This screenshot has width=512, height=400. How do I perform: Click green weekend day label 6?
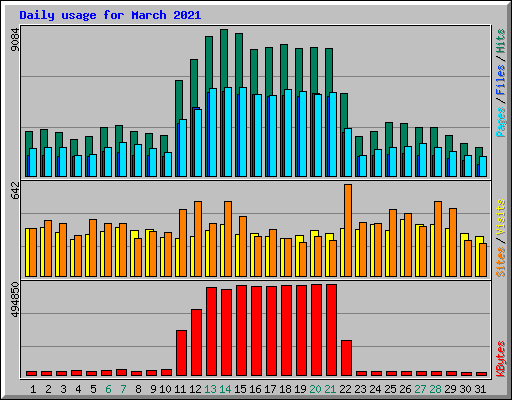(108, 389)
